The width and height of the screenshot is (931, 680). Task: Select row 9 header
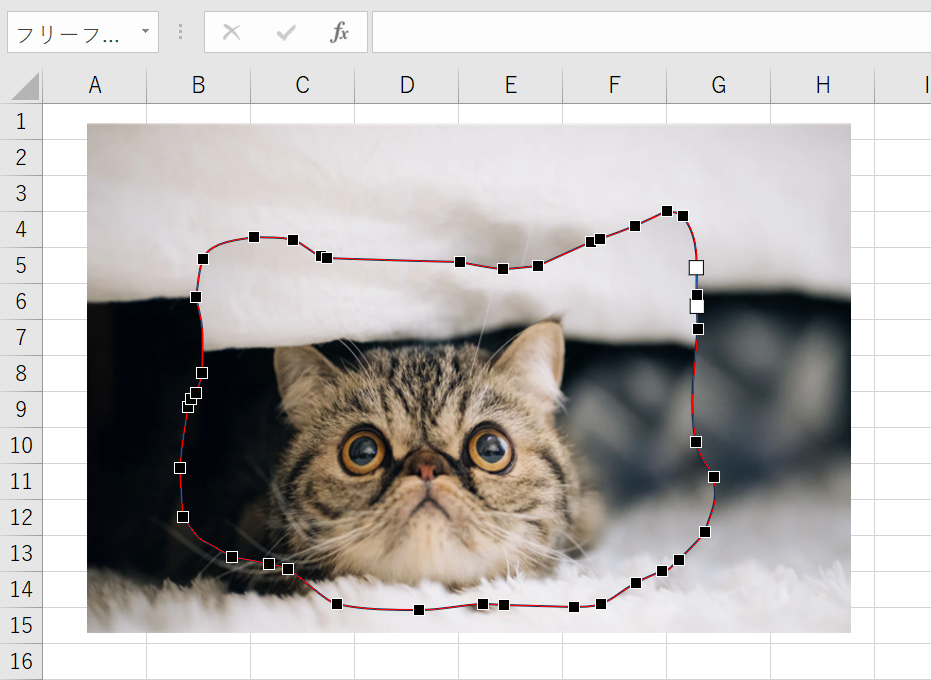[21, 409]
